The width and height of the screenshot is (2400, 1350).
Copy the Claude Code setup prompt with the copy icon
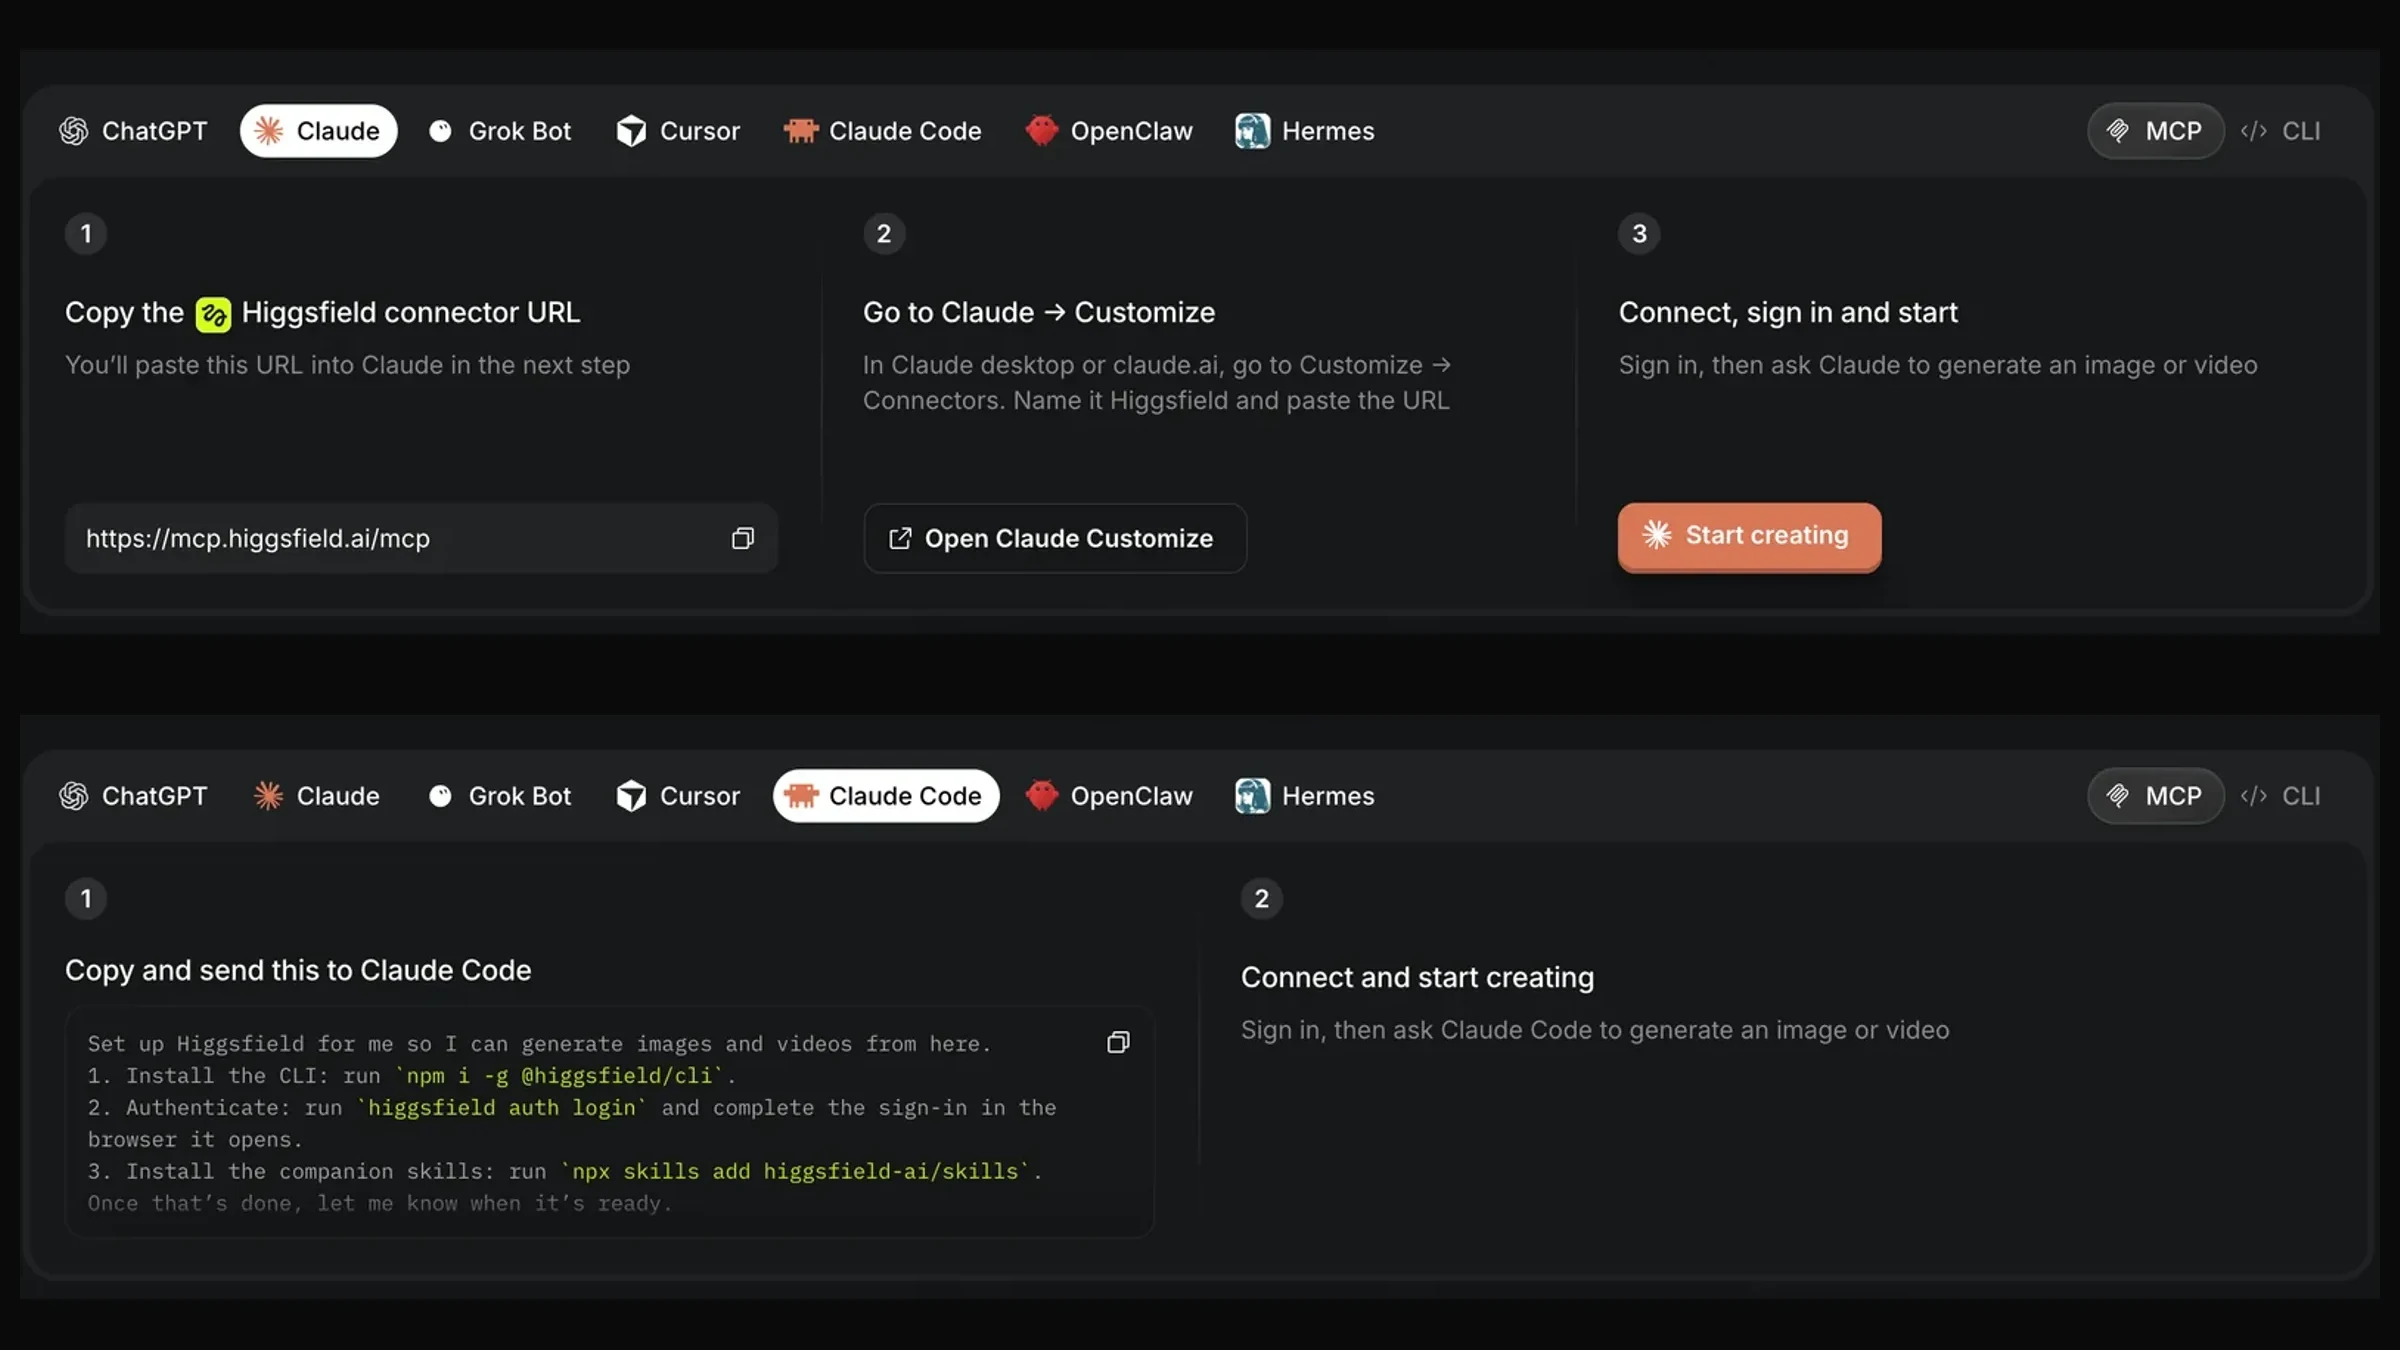1118,1043
